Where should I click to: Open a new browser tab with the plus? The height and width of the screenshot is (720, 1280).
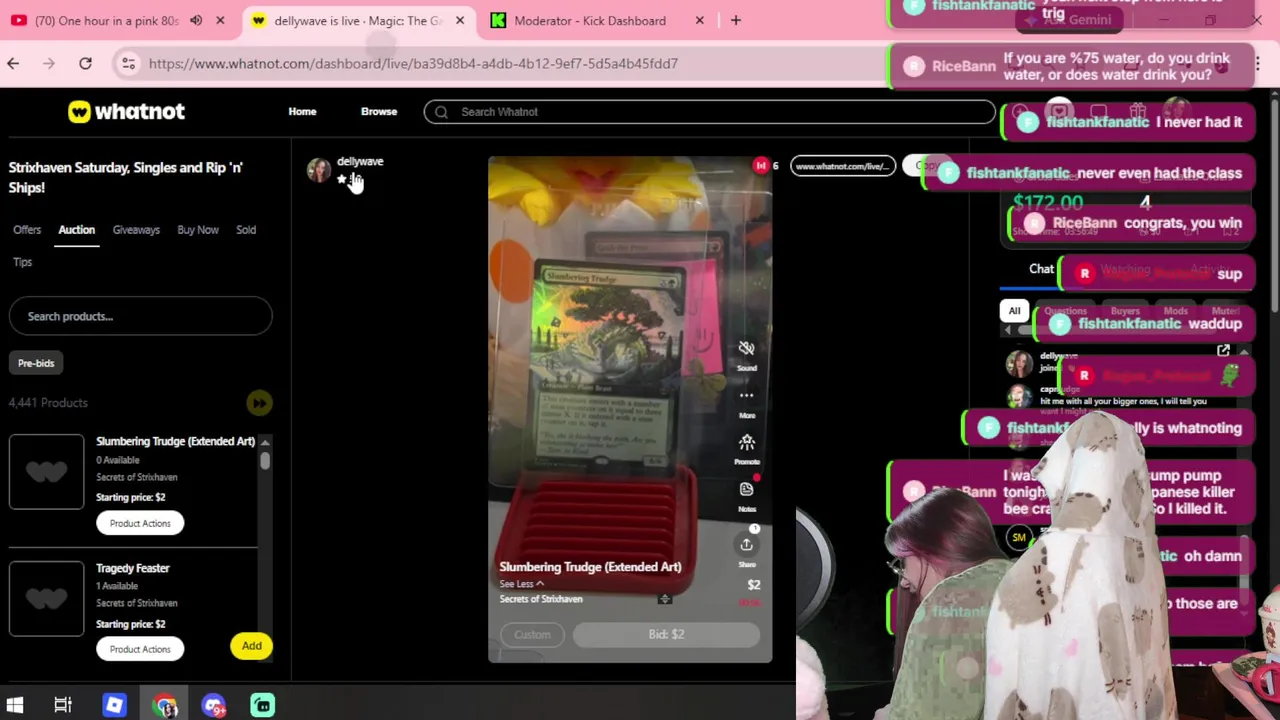[736, 20]
